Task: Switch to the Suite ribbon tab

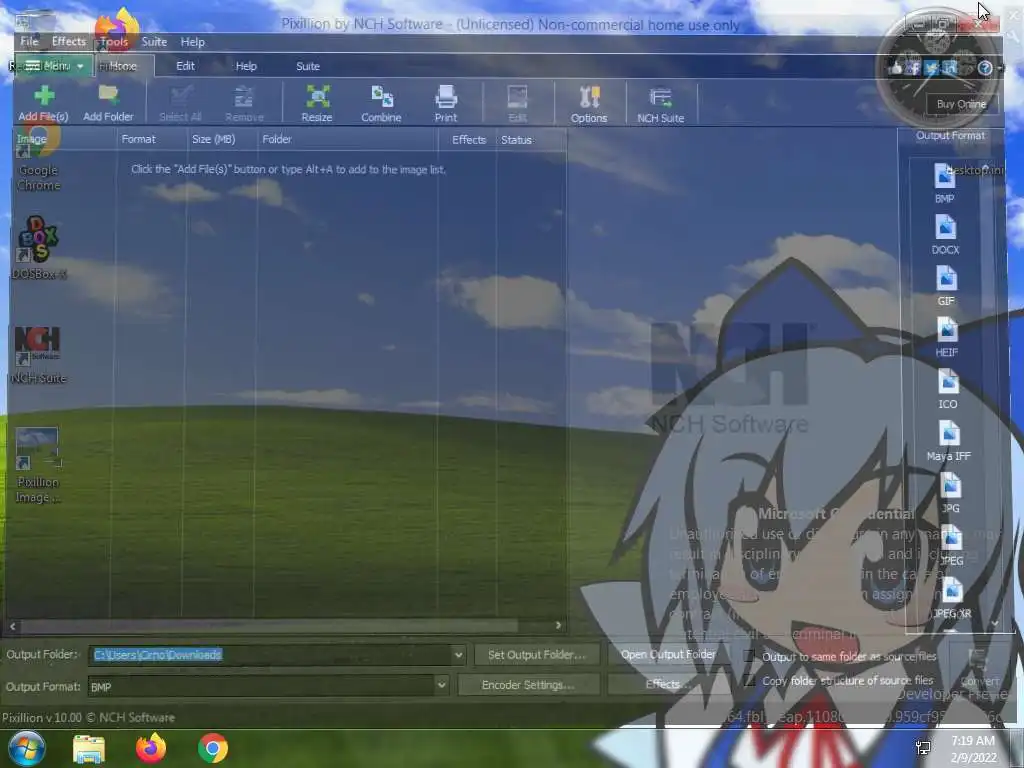Action: click(308, 66)
